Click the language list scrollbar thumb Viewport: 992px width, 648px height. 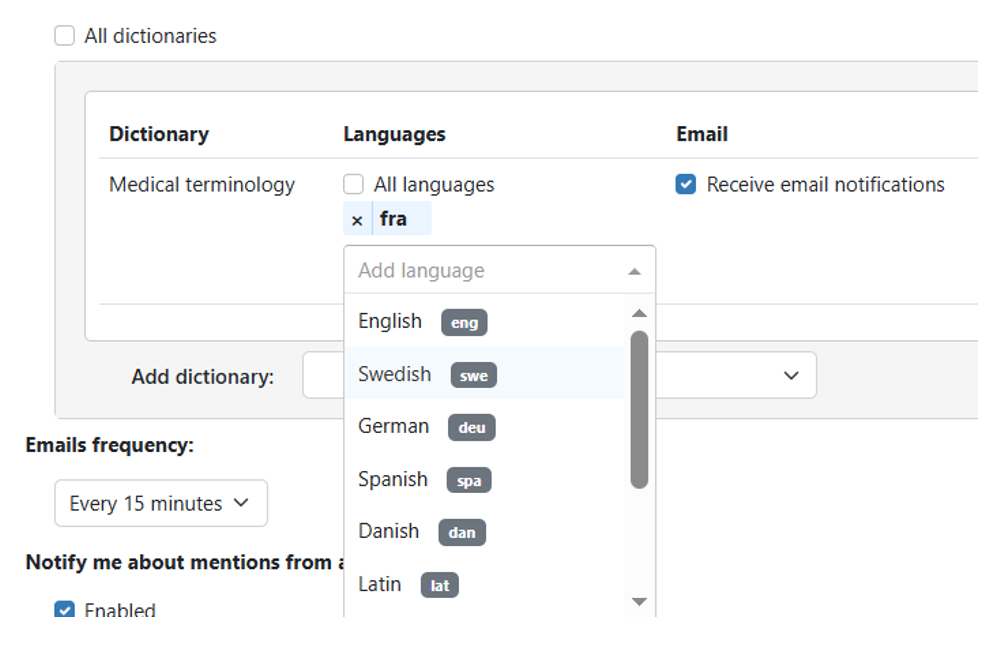point(640,409)
